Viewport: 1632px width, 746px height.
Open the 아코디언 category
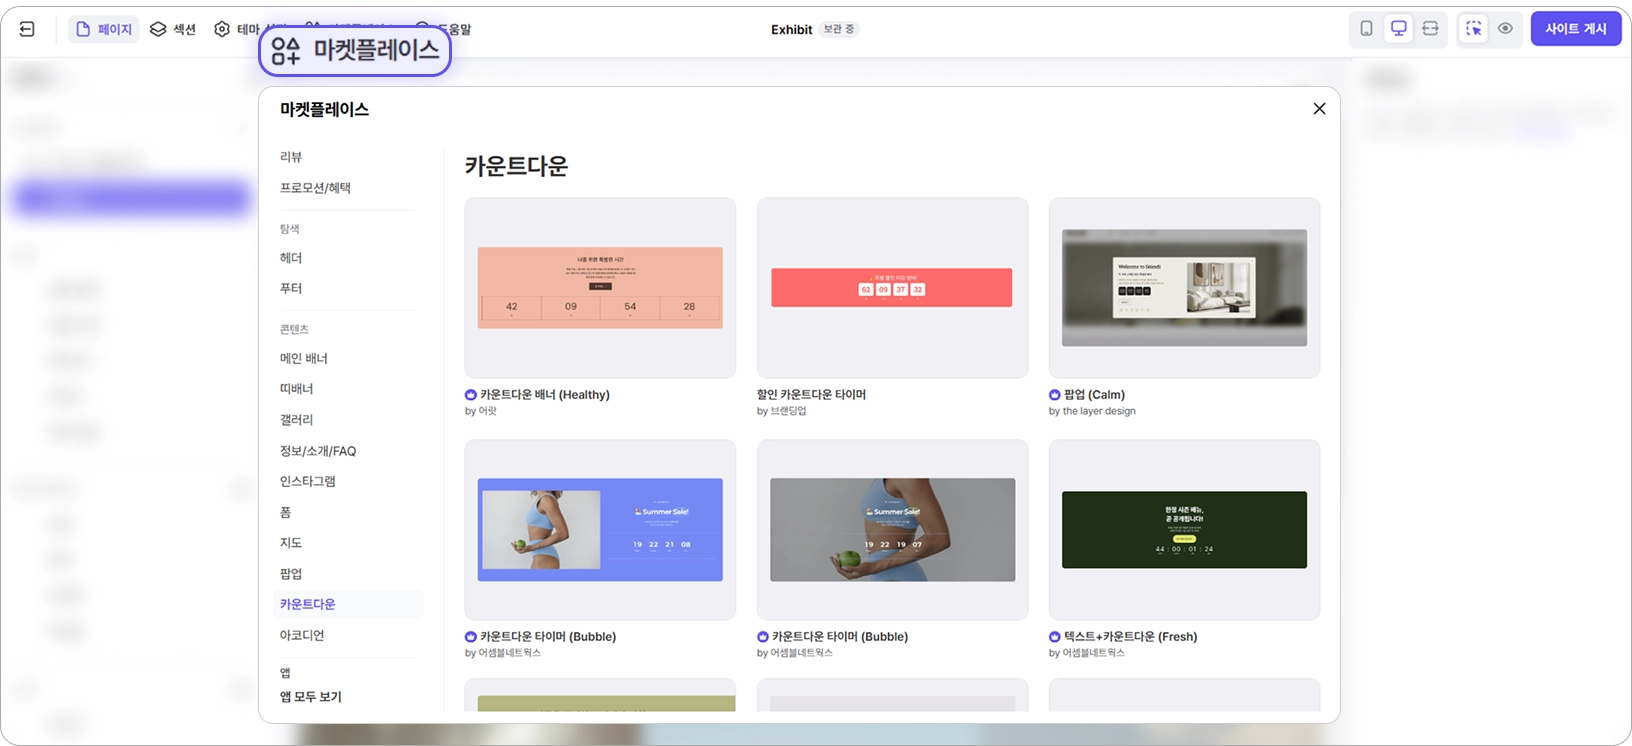coord(302,635)
